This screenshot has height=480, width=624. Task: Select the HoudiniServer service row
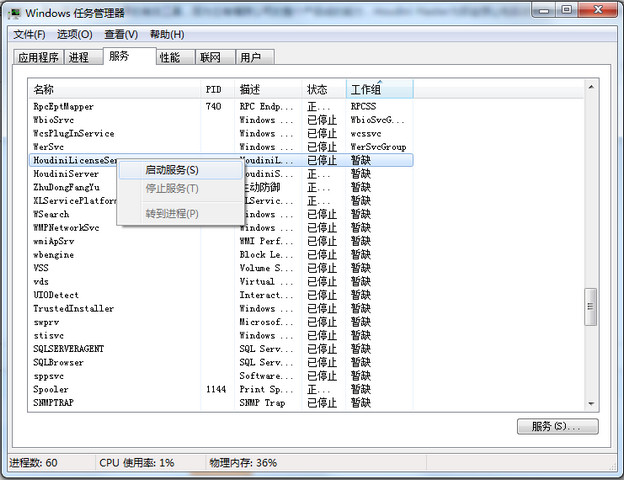pyautogui.click(x=221, y=174)
